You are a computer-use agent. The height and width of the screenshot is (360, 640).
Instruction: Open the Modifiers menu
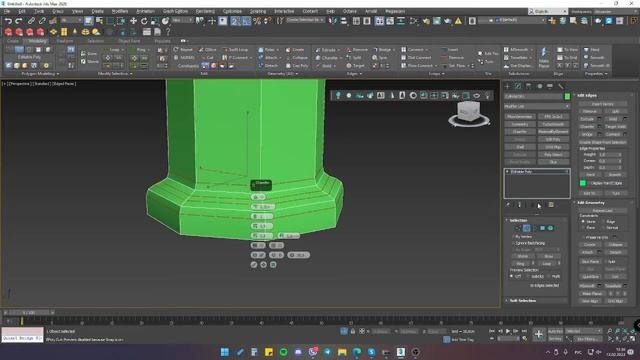[120, 11]
